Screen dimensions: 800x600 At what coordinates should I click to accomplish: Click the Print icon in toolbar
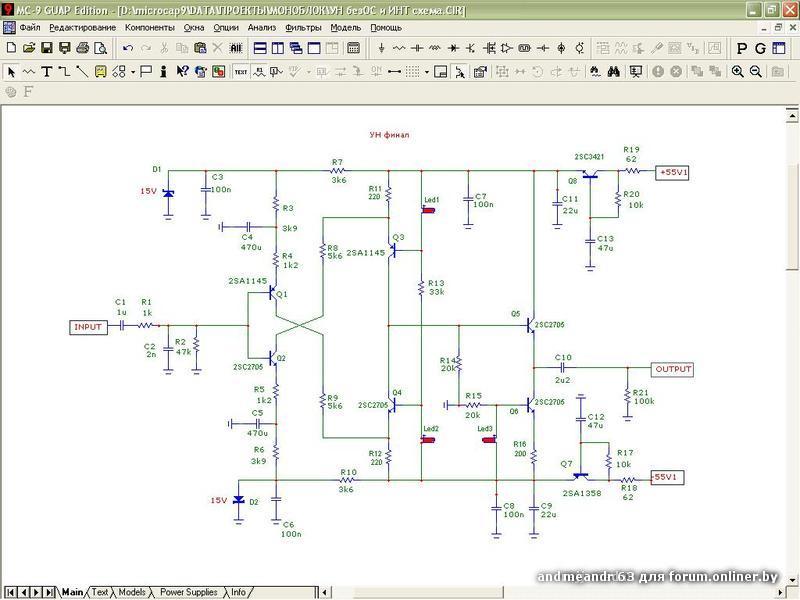tap(80, 48)
